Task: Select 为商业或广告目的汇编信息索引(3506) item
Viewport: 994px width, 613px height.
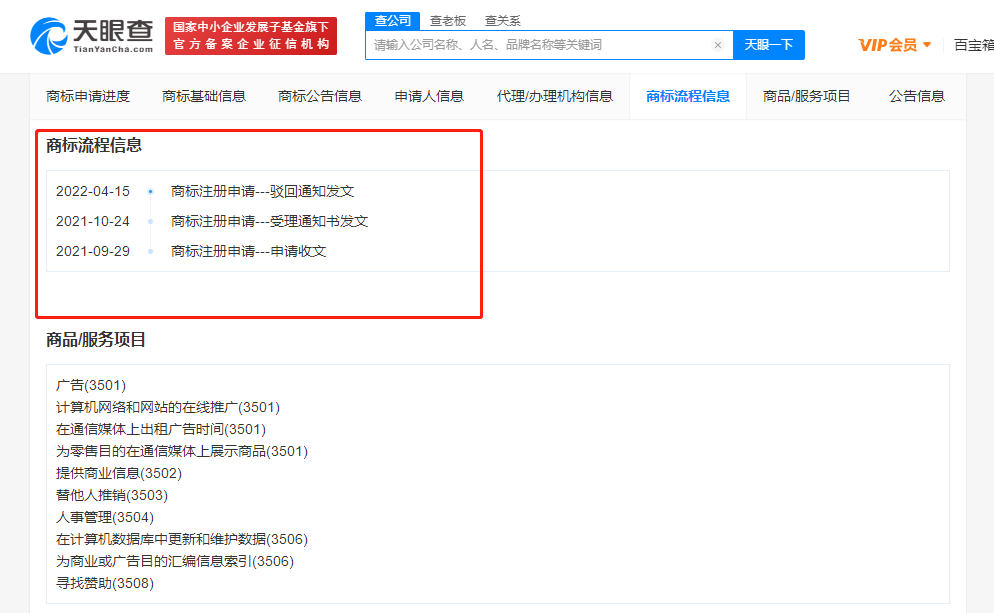Action: tap(175, 562)
